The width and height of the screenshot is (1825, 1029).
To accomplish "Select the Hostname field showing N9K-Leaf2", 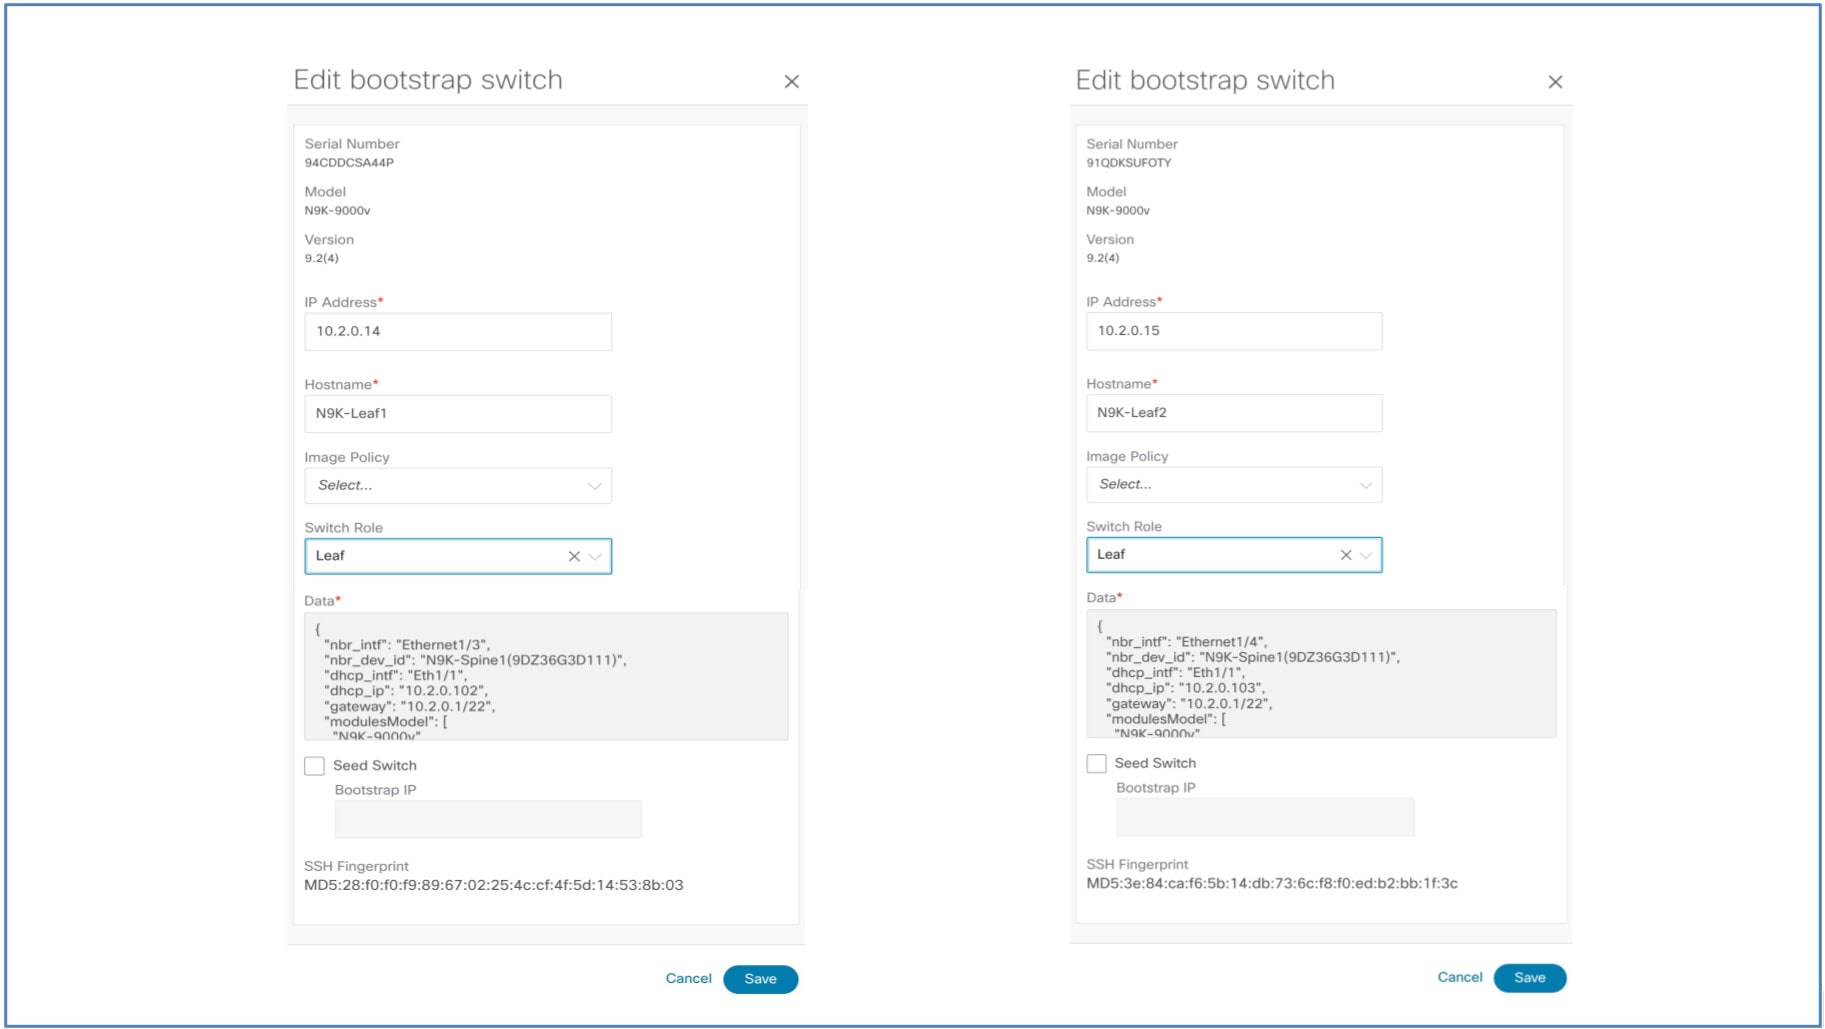I will [1233, 412].
